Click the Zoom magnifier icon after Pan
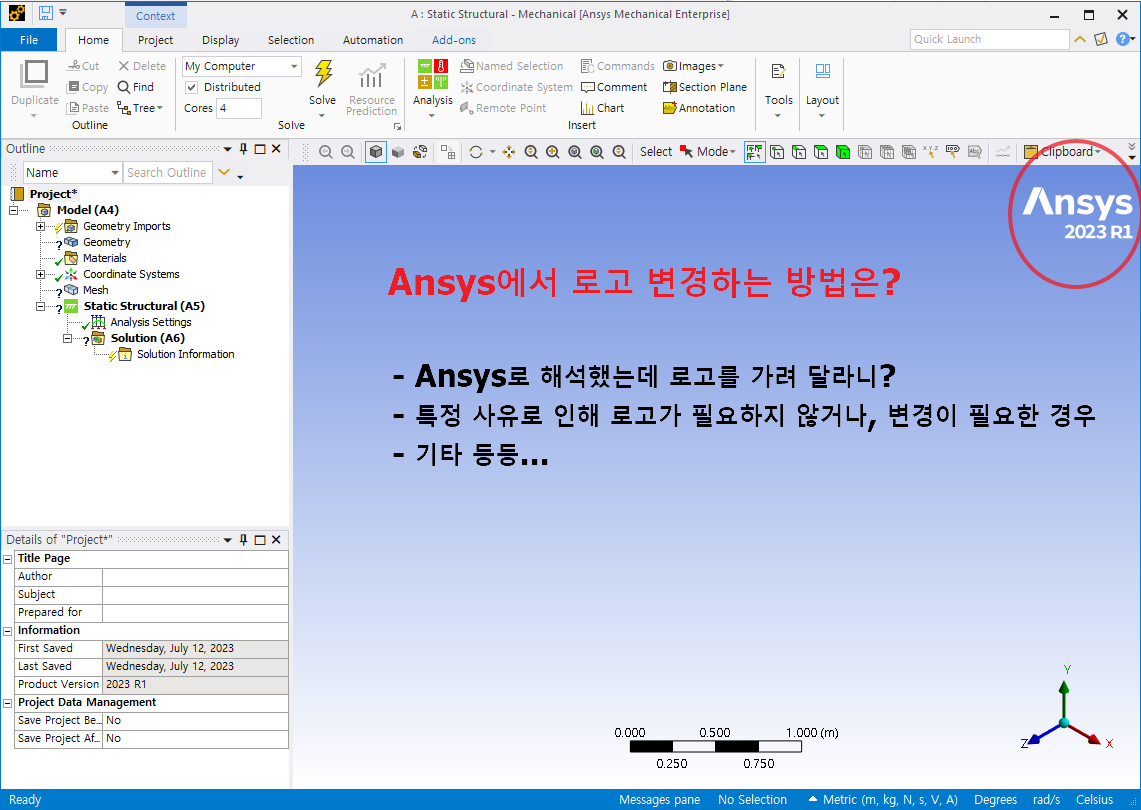The height and width of the screenshot is (810, 1141). click(531, 152)
